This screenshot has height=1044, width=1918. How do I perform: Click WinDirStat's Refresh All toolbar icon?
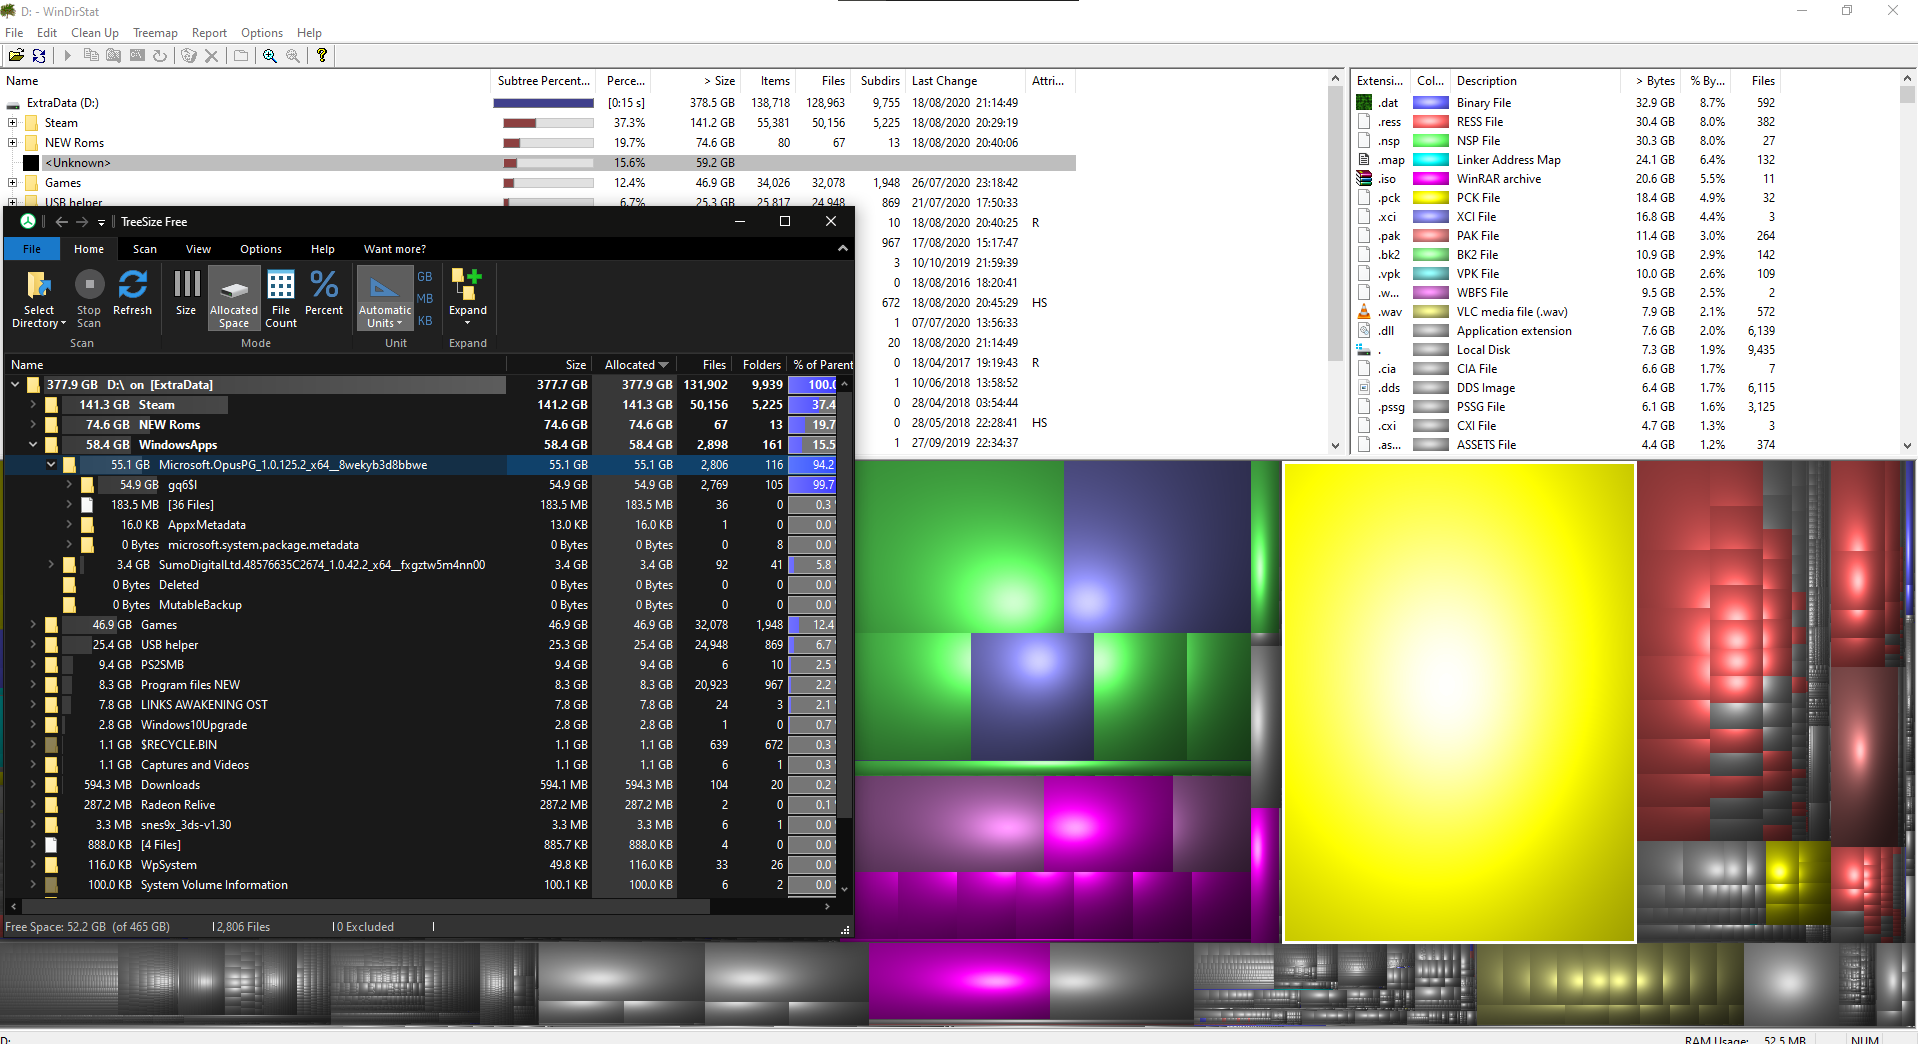[x=39, y=56]
